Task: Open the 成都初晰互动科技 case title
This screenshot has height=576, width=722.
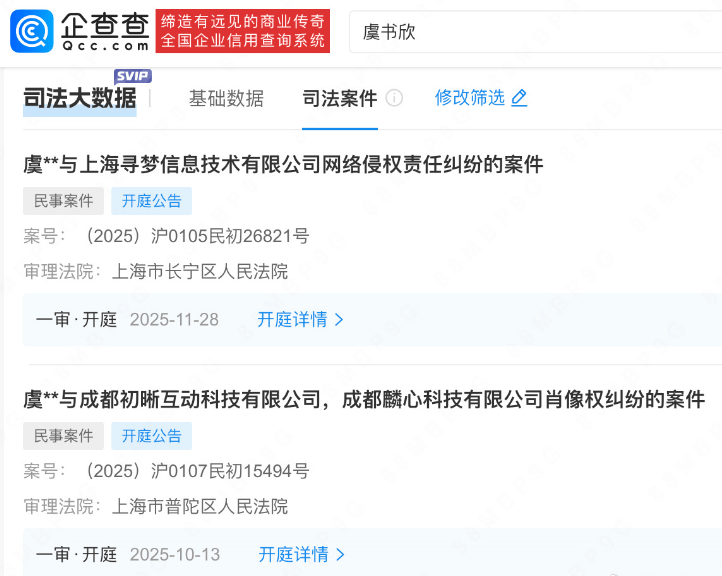Action: pyautogui.click(x=364, y=399)
